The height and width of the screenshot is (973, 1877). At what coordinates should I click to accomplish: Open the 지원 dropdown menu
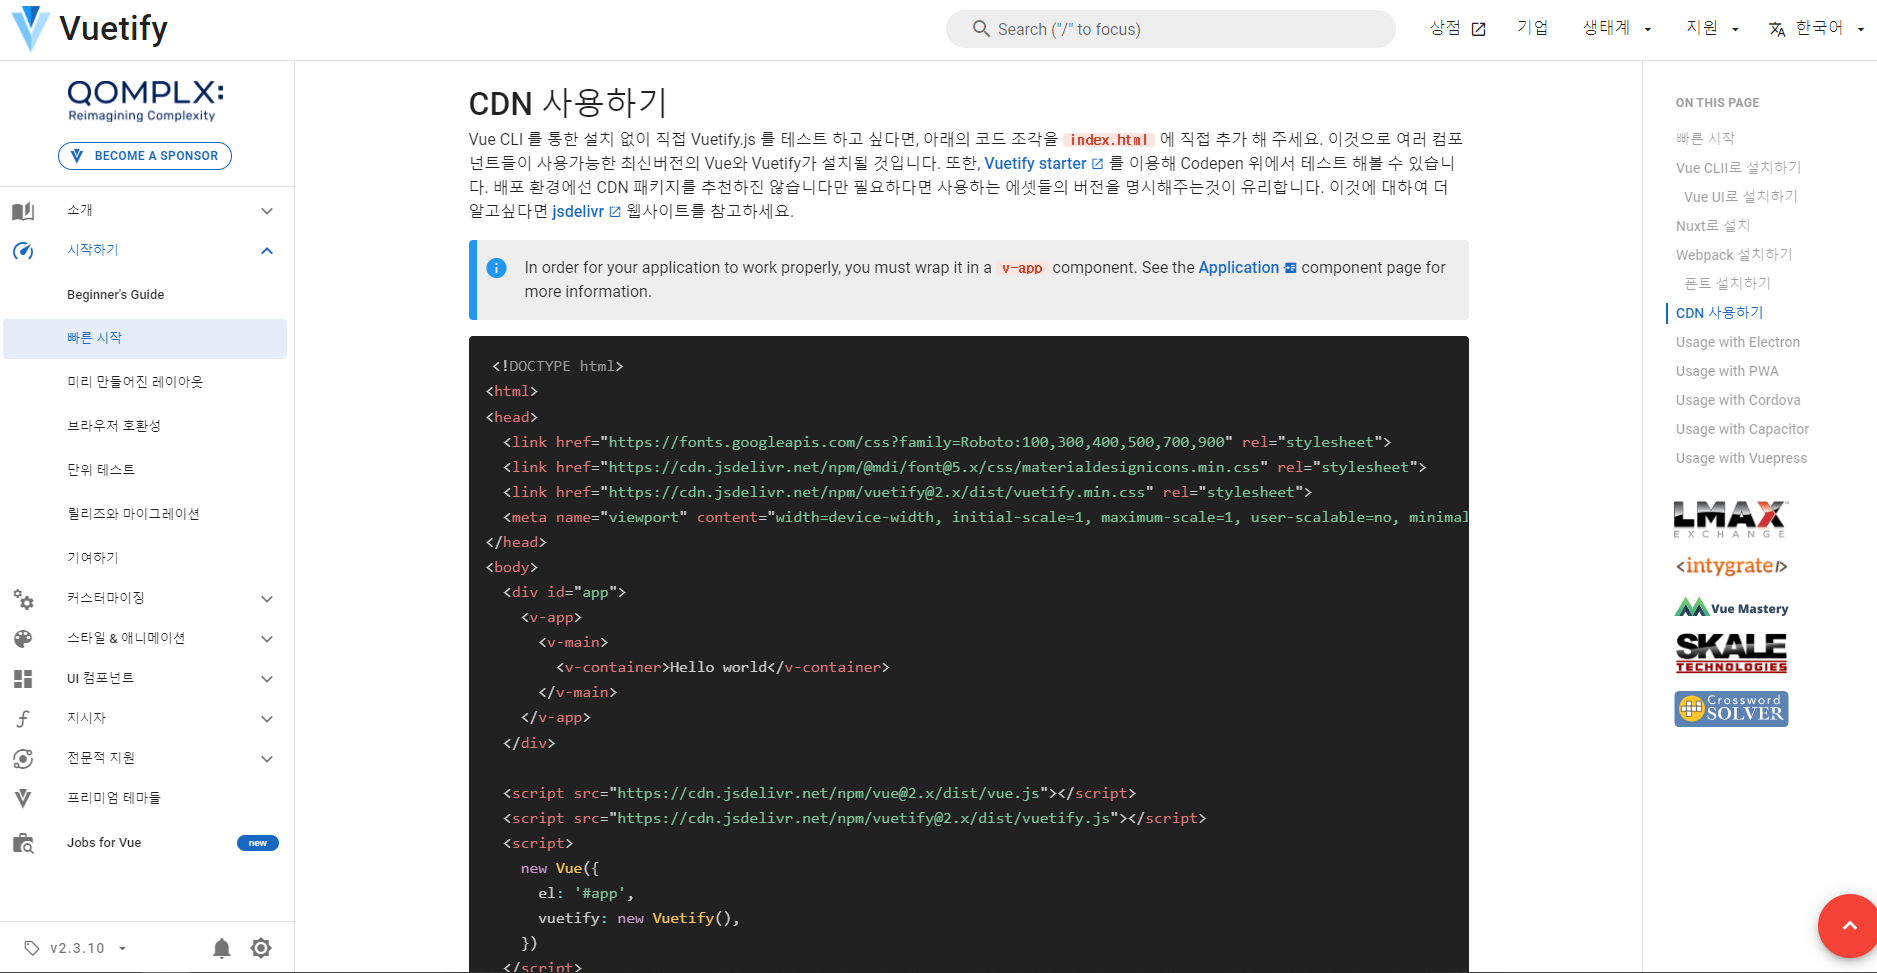click(1712, 28)
